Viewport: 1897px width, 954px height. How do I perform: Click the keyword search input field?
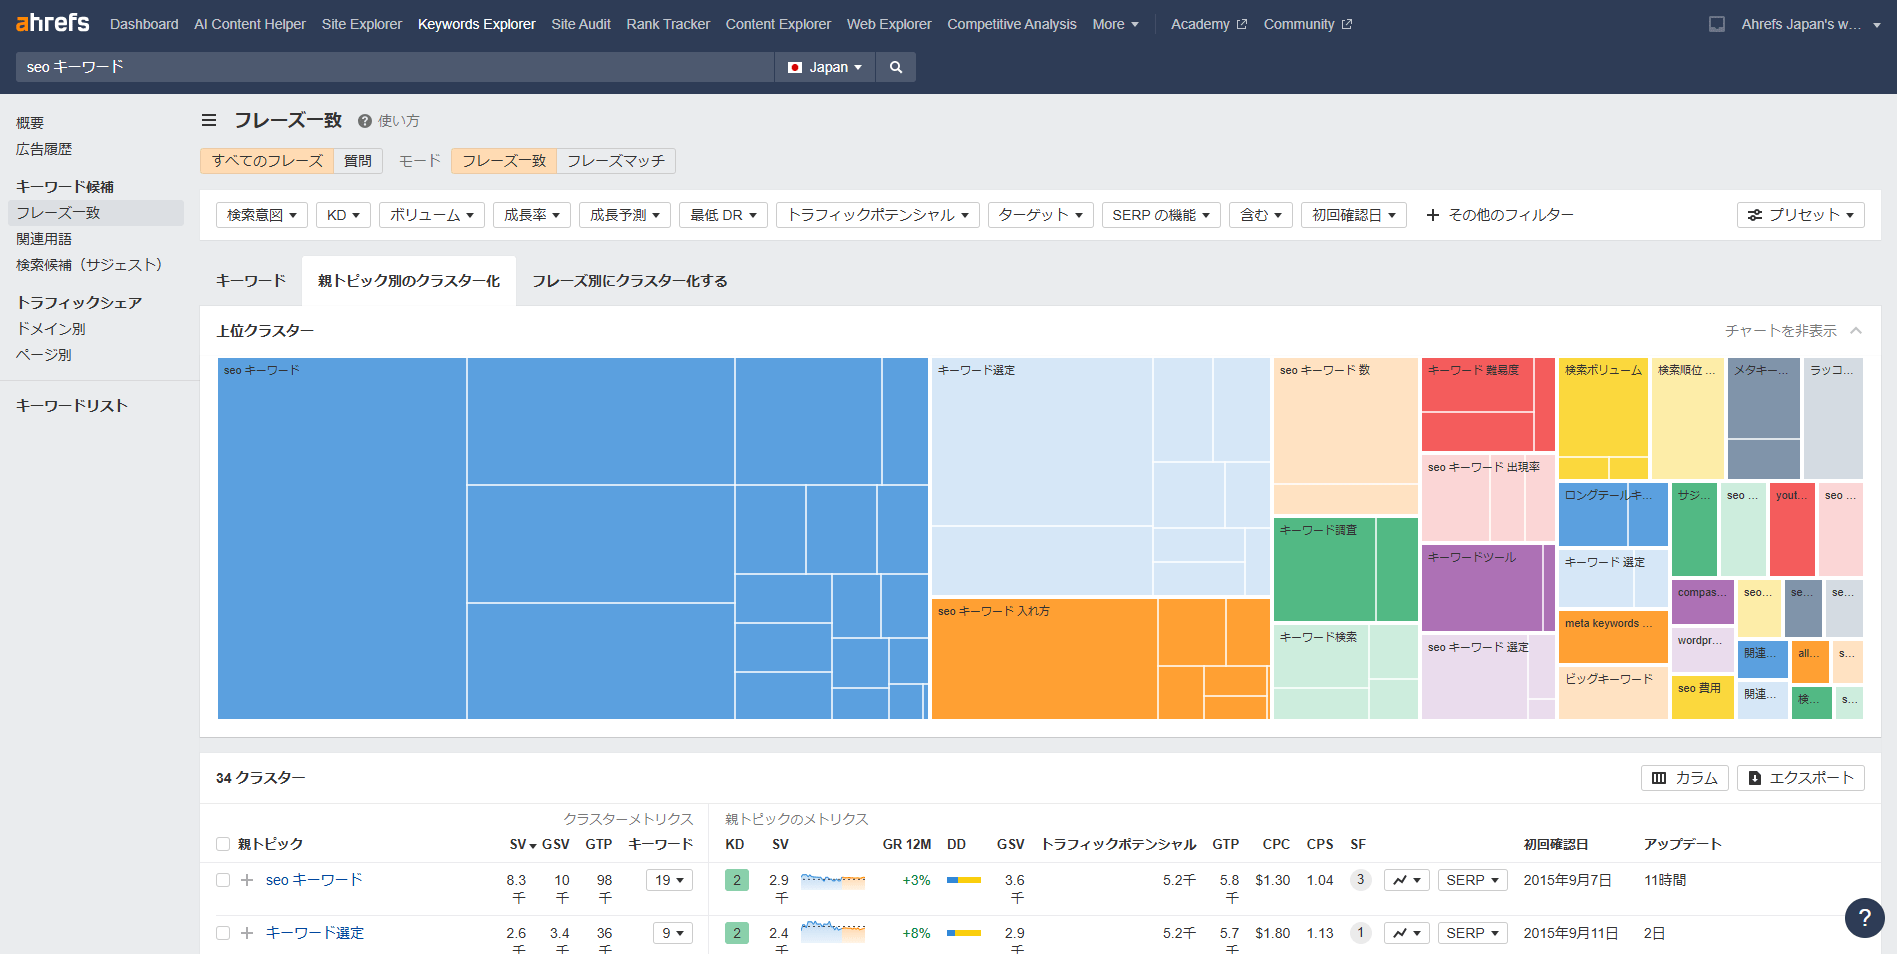point(395,67)
